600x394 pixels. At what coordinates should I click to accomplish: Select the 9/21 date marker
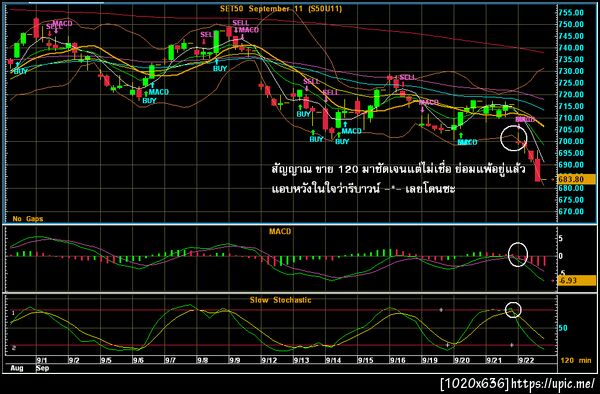point(494,360)
